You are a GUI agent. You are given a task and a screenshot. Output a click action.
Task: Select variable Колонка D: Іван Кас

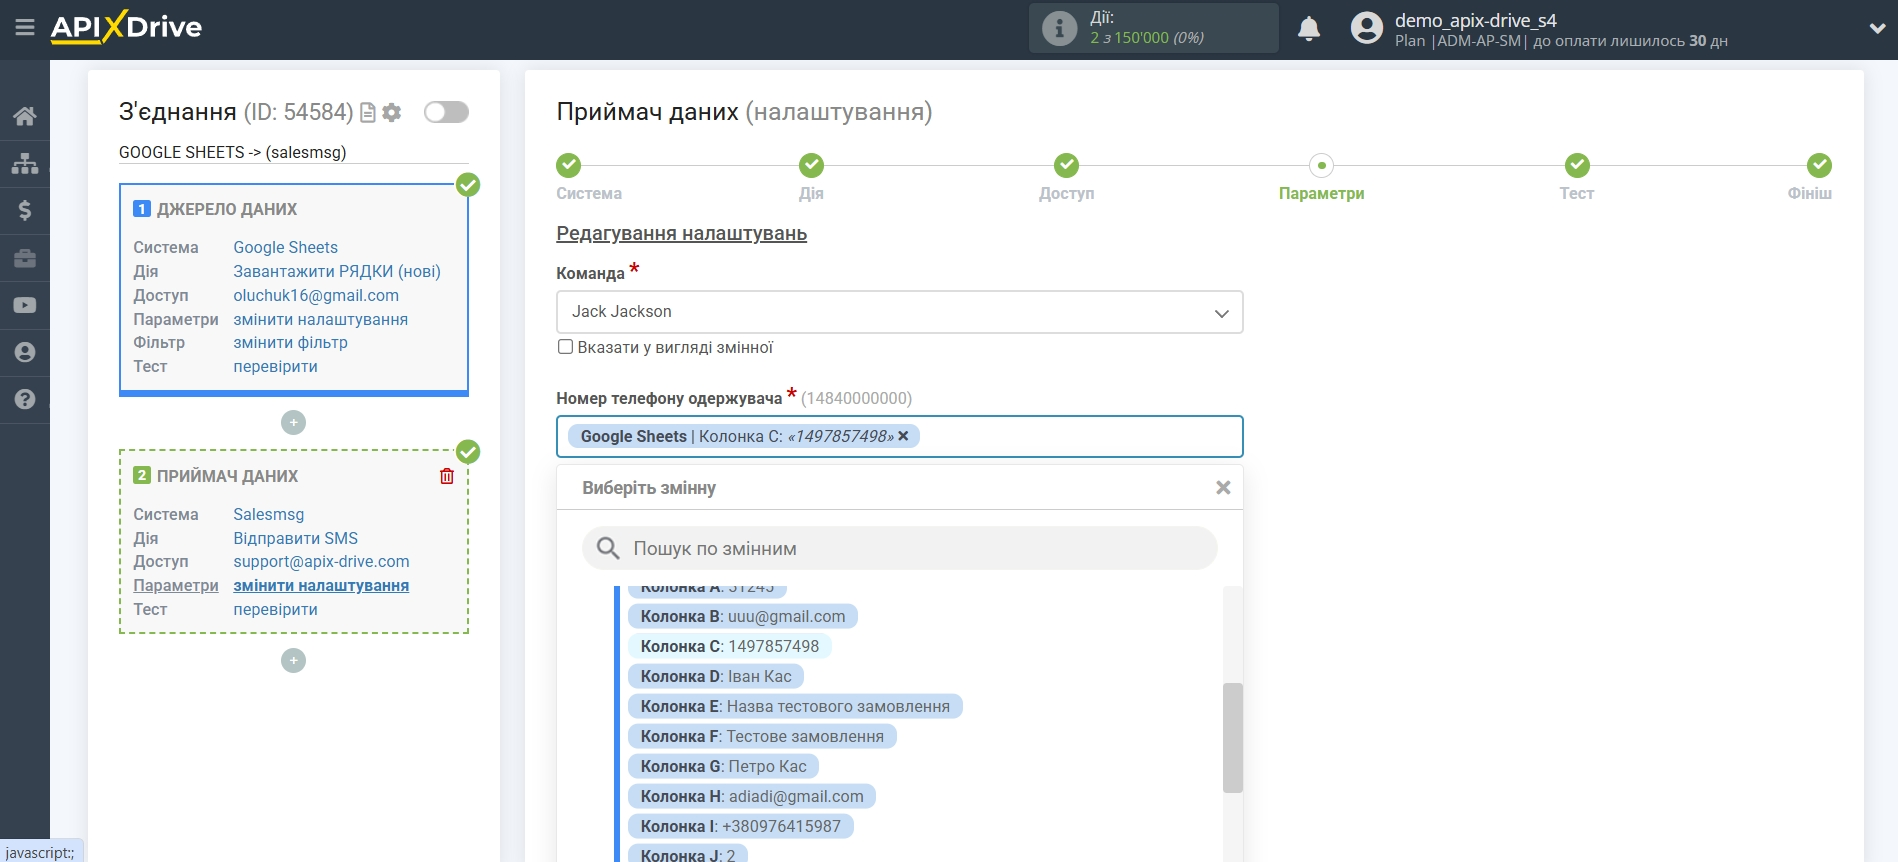(715, 676)
